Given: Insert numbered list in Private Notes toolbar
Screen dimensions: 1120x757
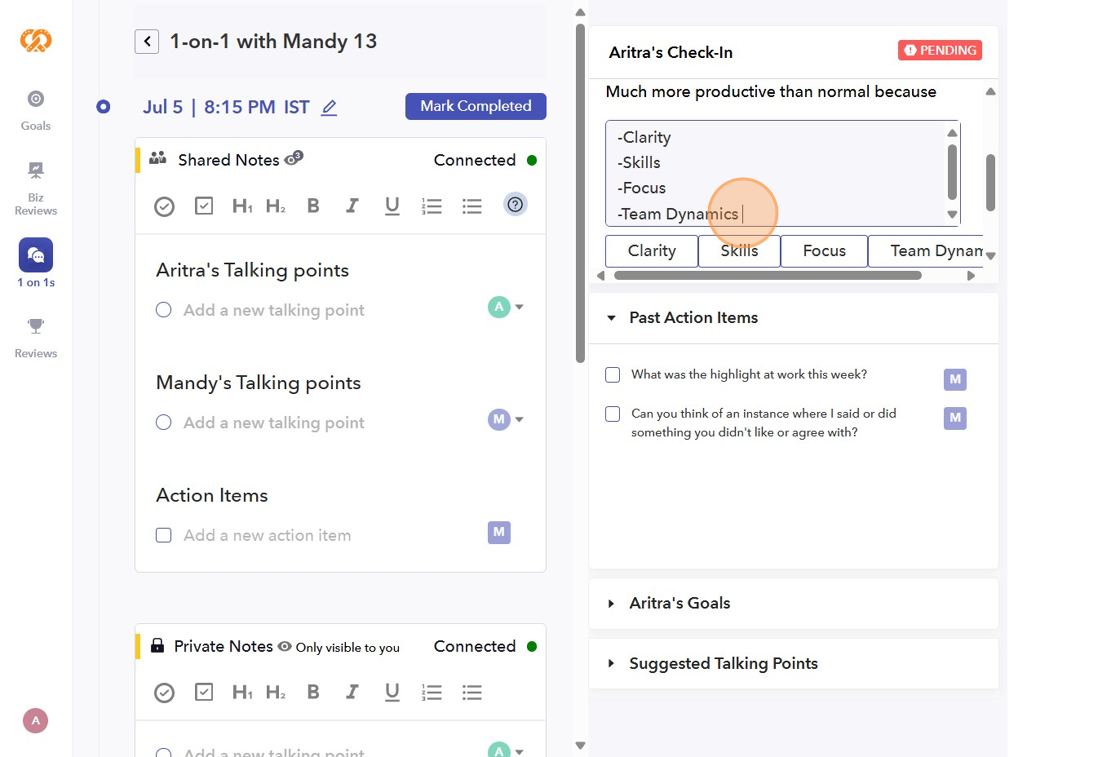Looking at the screenshot, I should pos(431,692).
